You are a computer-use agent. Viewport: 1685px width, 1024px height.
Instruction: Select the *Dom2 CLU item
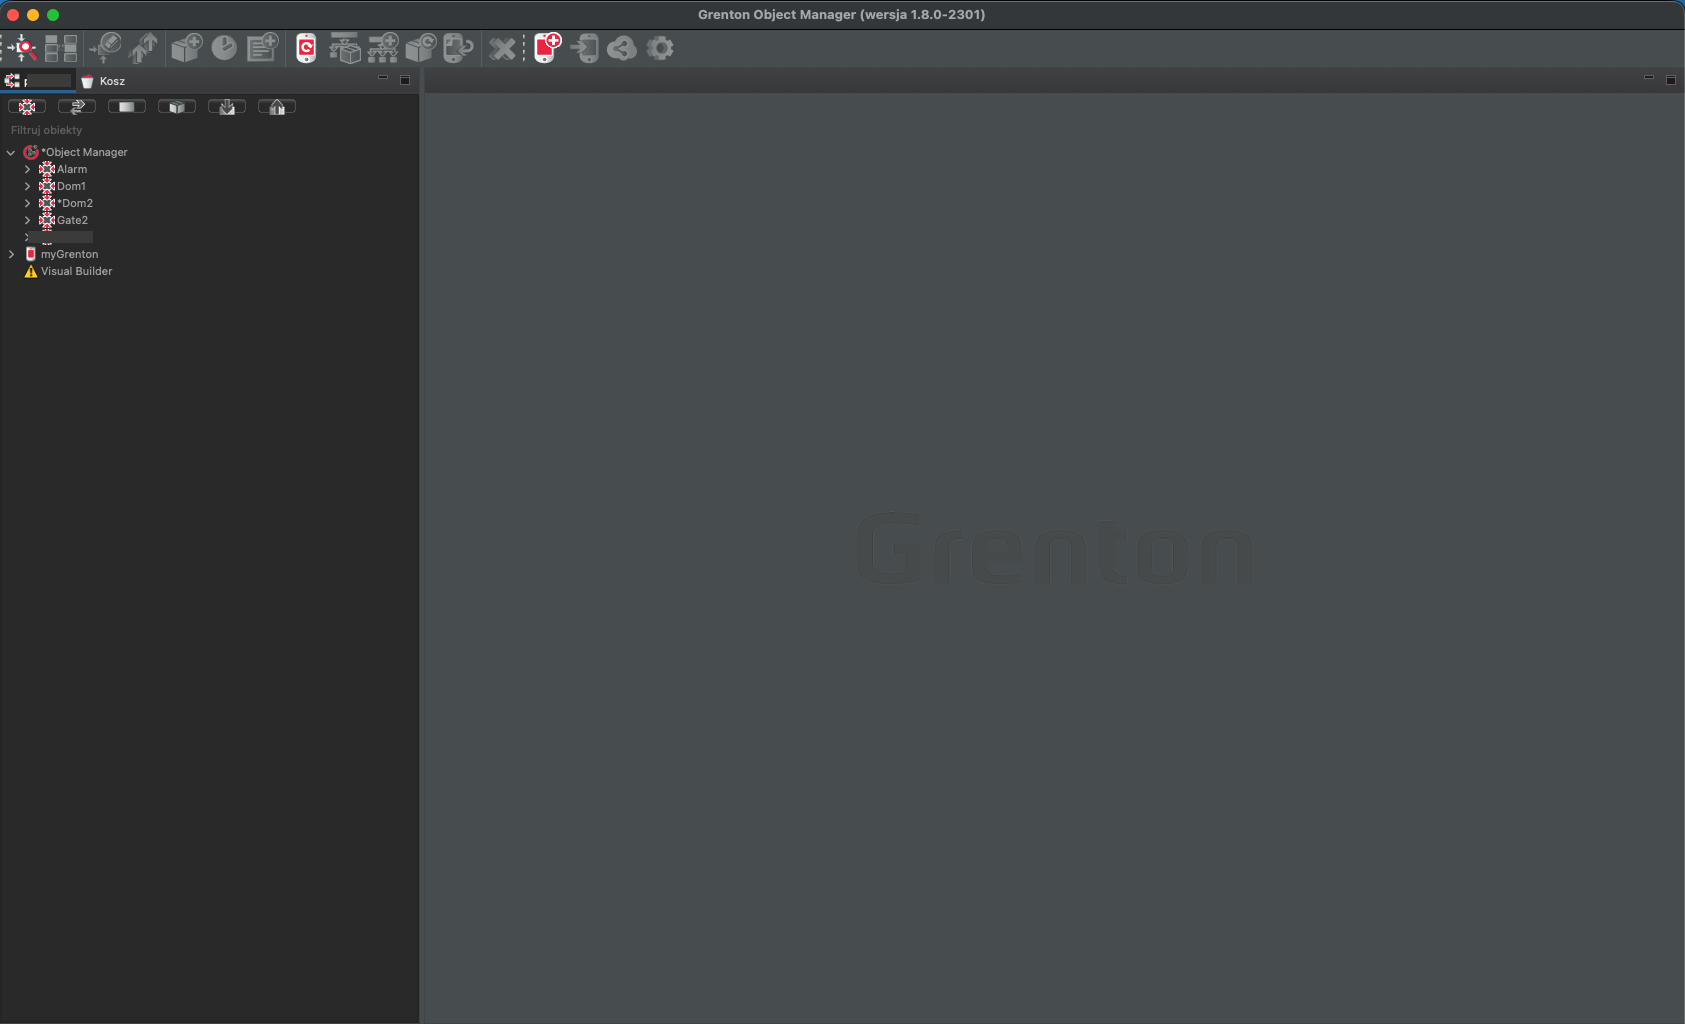75,204
